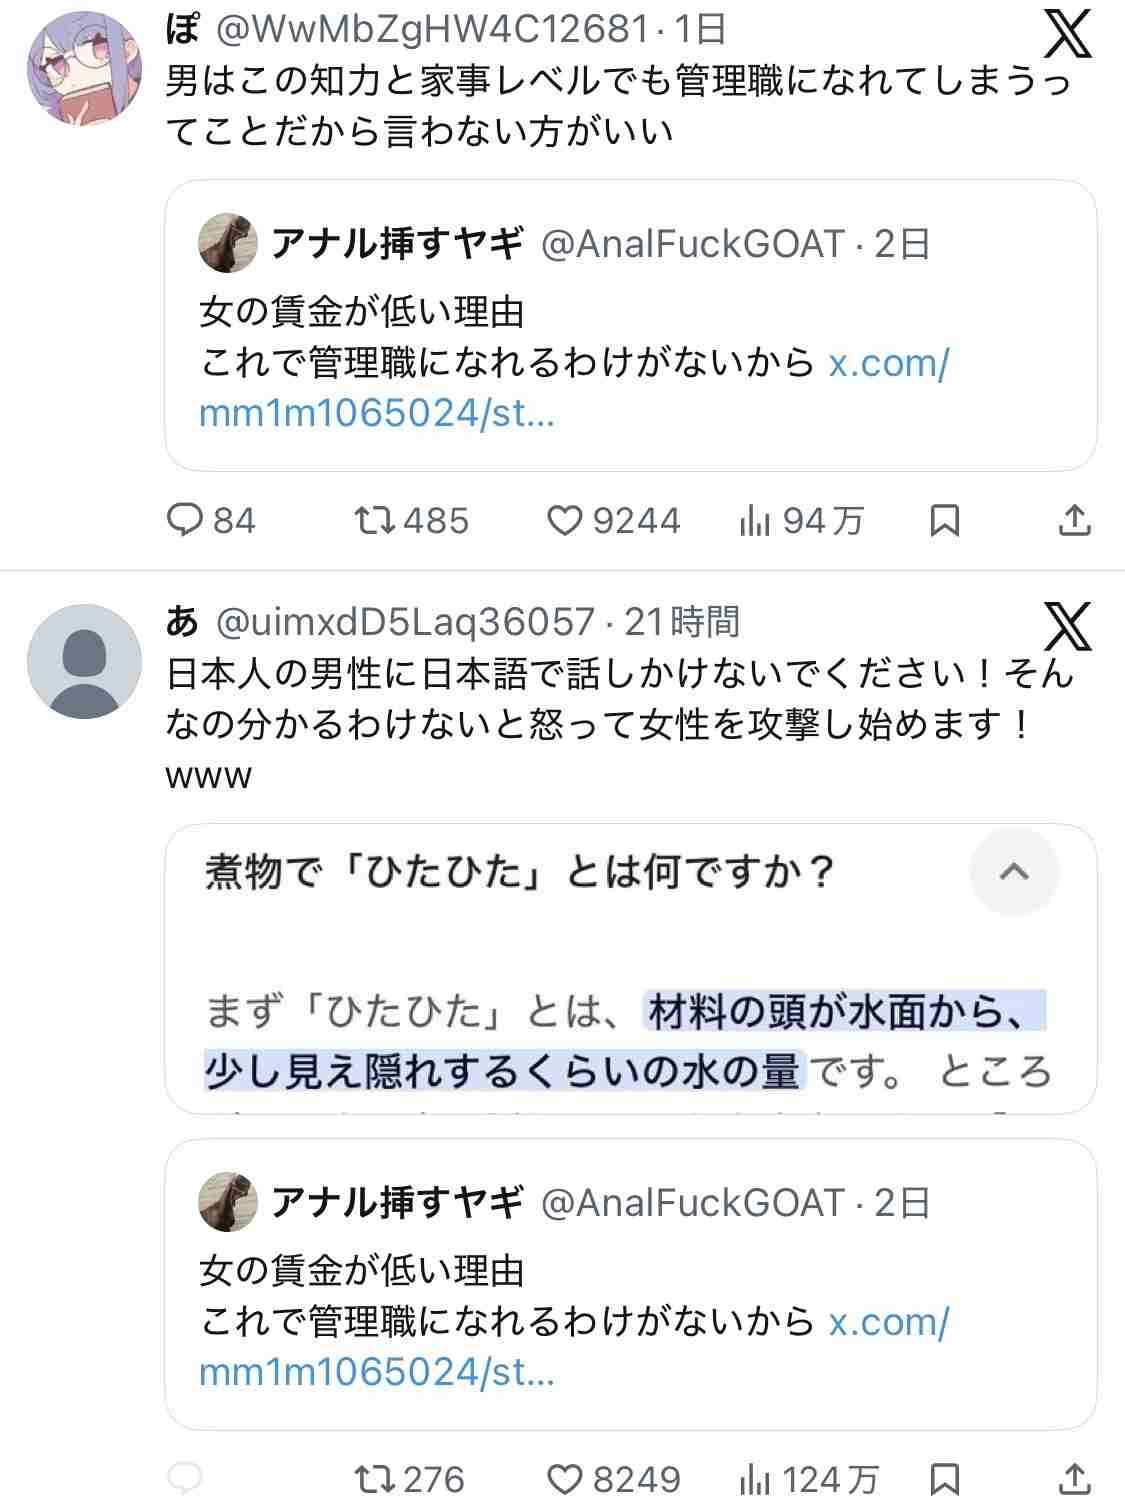Image resolution: width=1125 pixels, height=1503 pixels.
Task: Retweet the second post showing 276 reposts
Action: tap(376, 1478)
